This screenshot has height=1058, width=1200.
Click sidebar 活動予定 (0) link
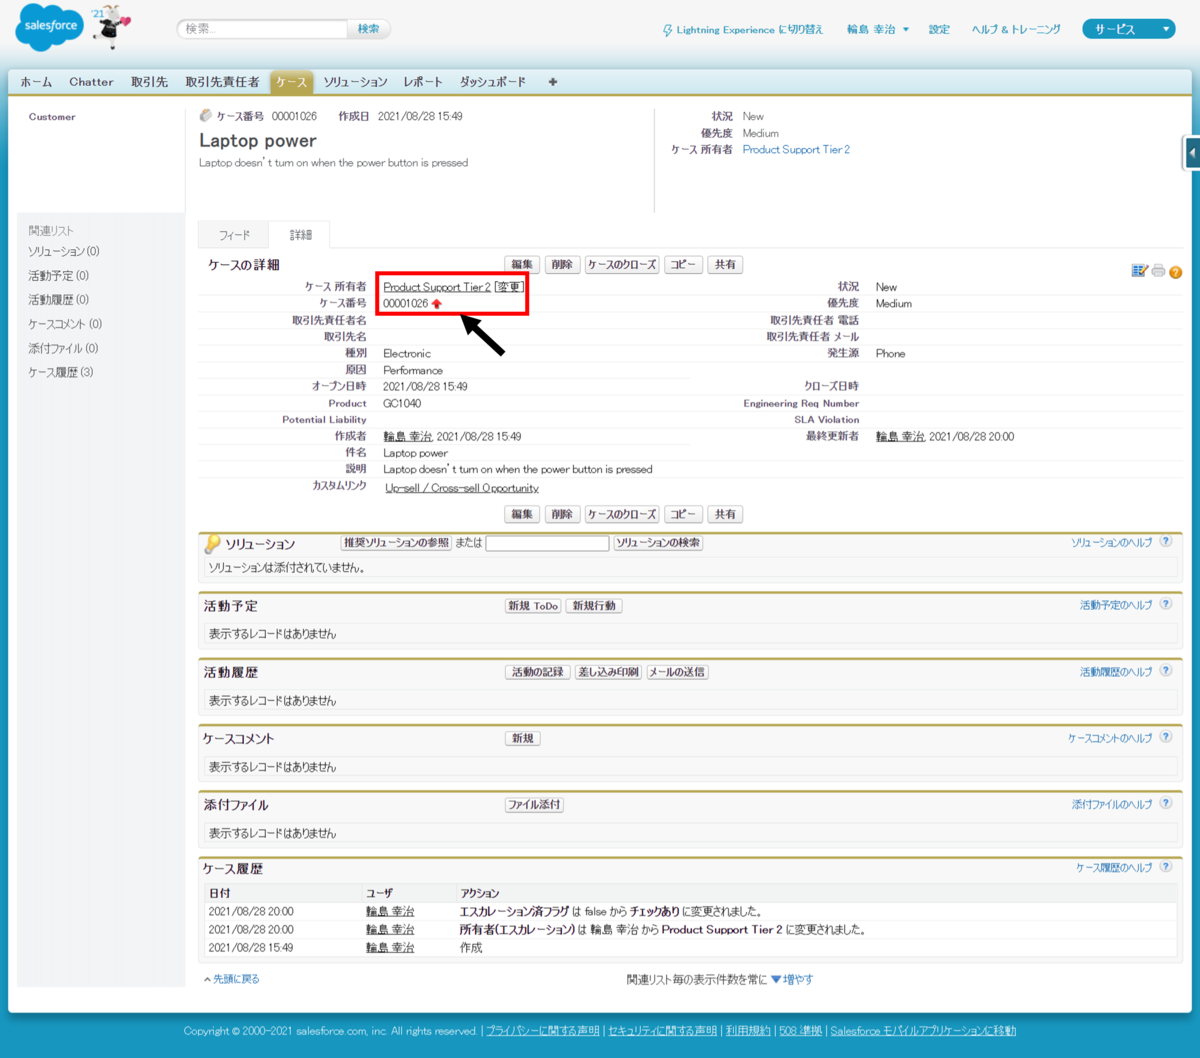59,275
